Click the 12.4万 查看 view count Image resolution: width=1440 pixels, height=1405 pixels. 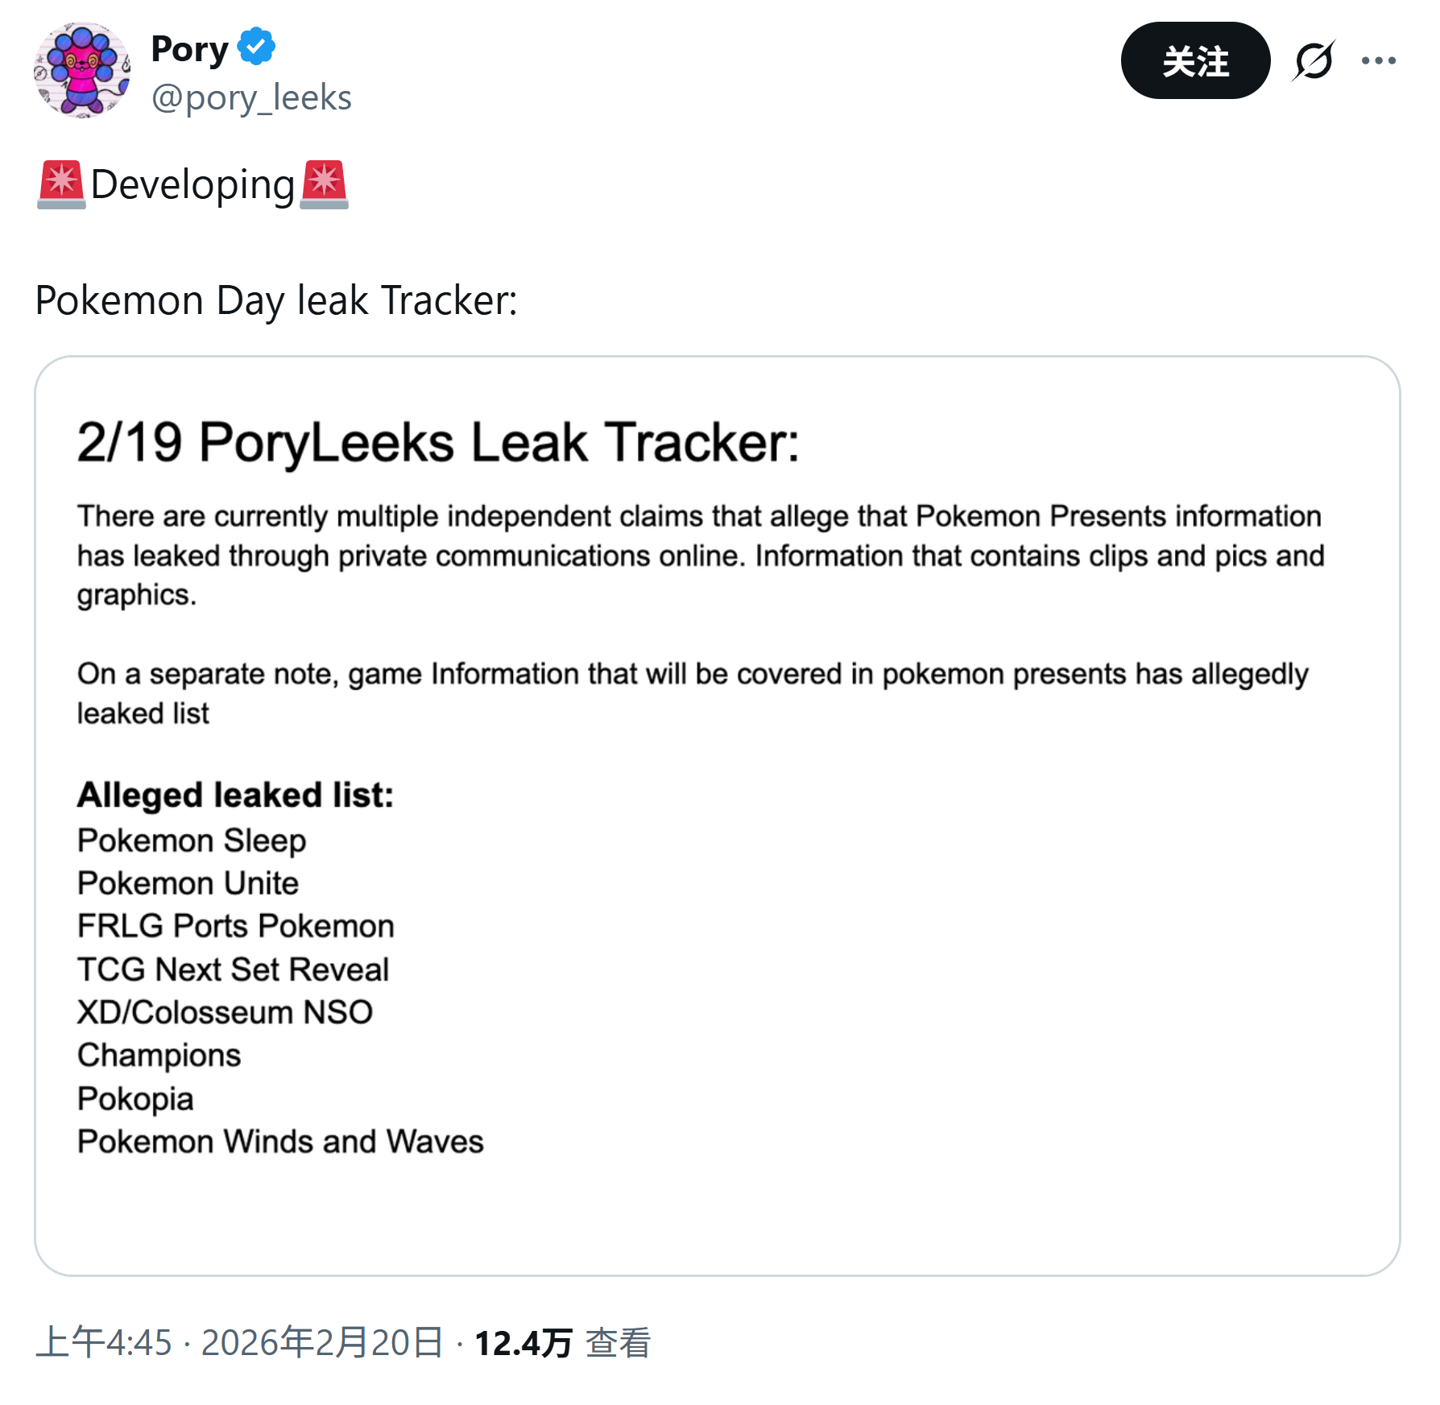point(562,1342)
